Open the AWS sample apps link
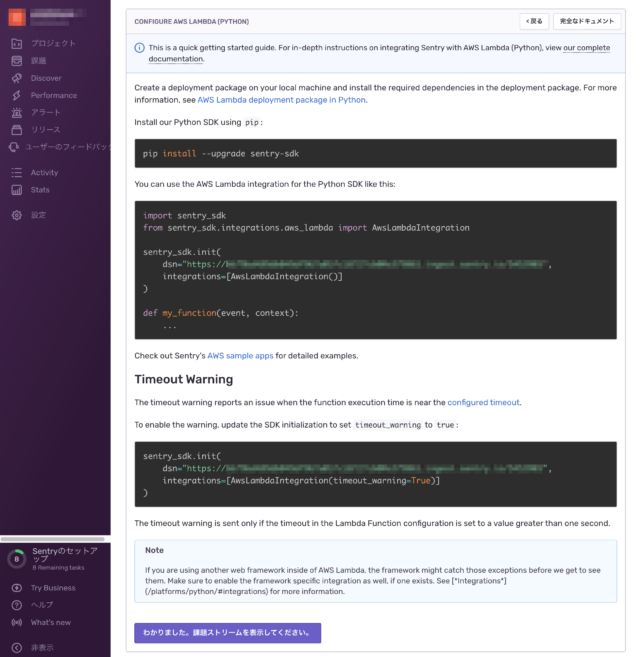The width and height of the screenshot is (640, 657). tap(240, 355)
